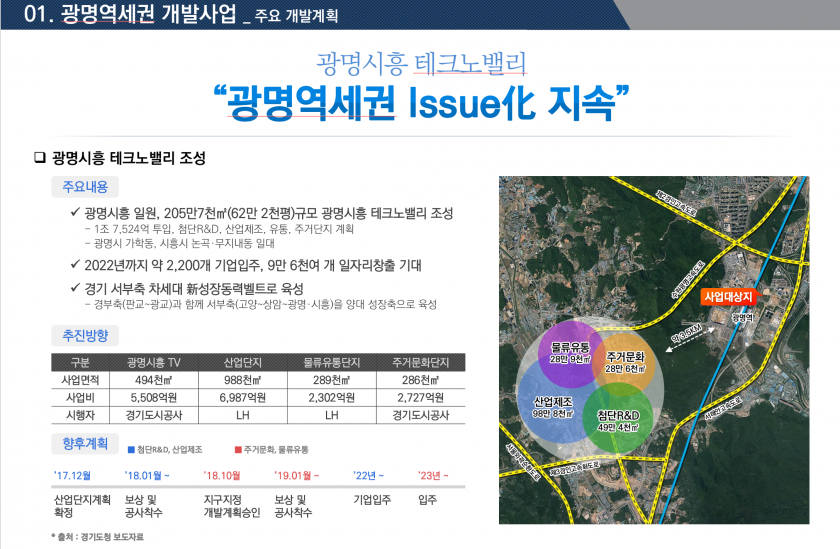The height and width of the screenshot is (549, 840).
Task: Click the 산업단지 column header in the table
Action: [x=242, y=361]
